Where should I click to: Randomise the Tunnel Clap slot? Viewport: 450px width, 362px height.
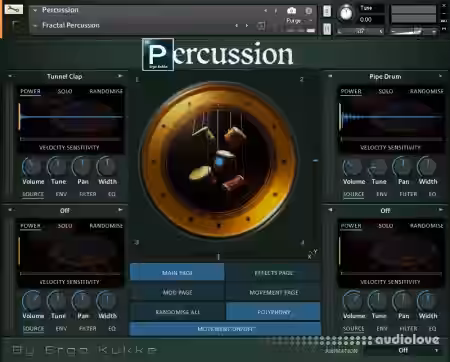tap(106, 91)
